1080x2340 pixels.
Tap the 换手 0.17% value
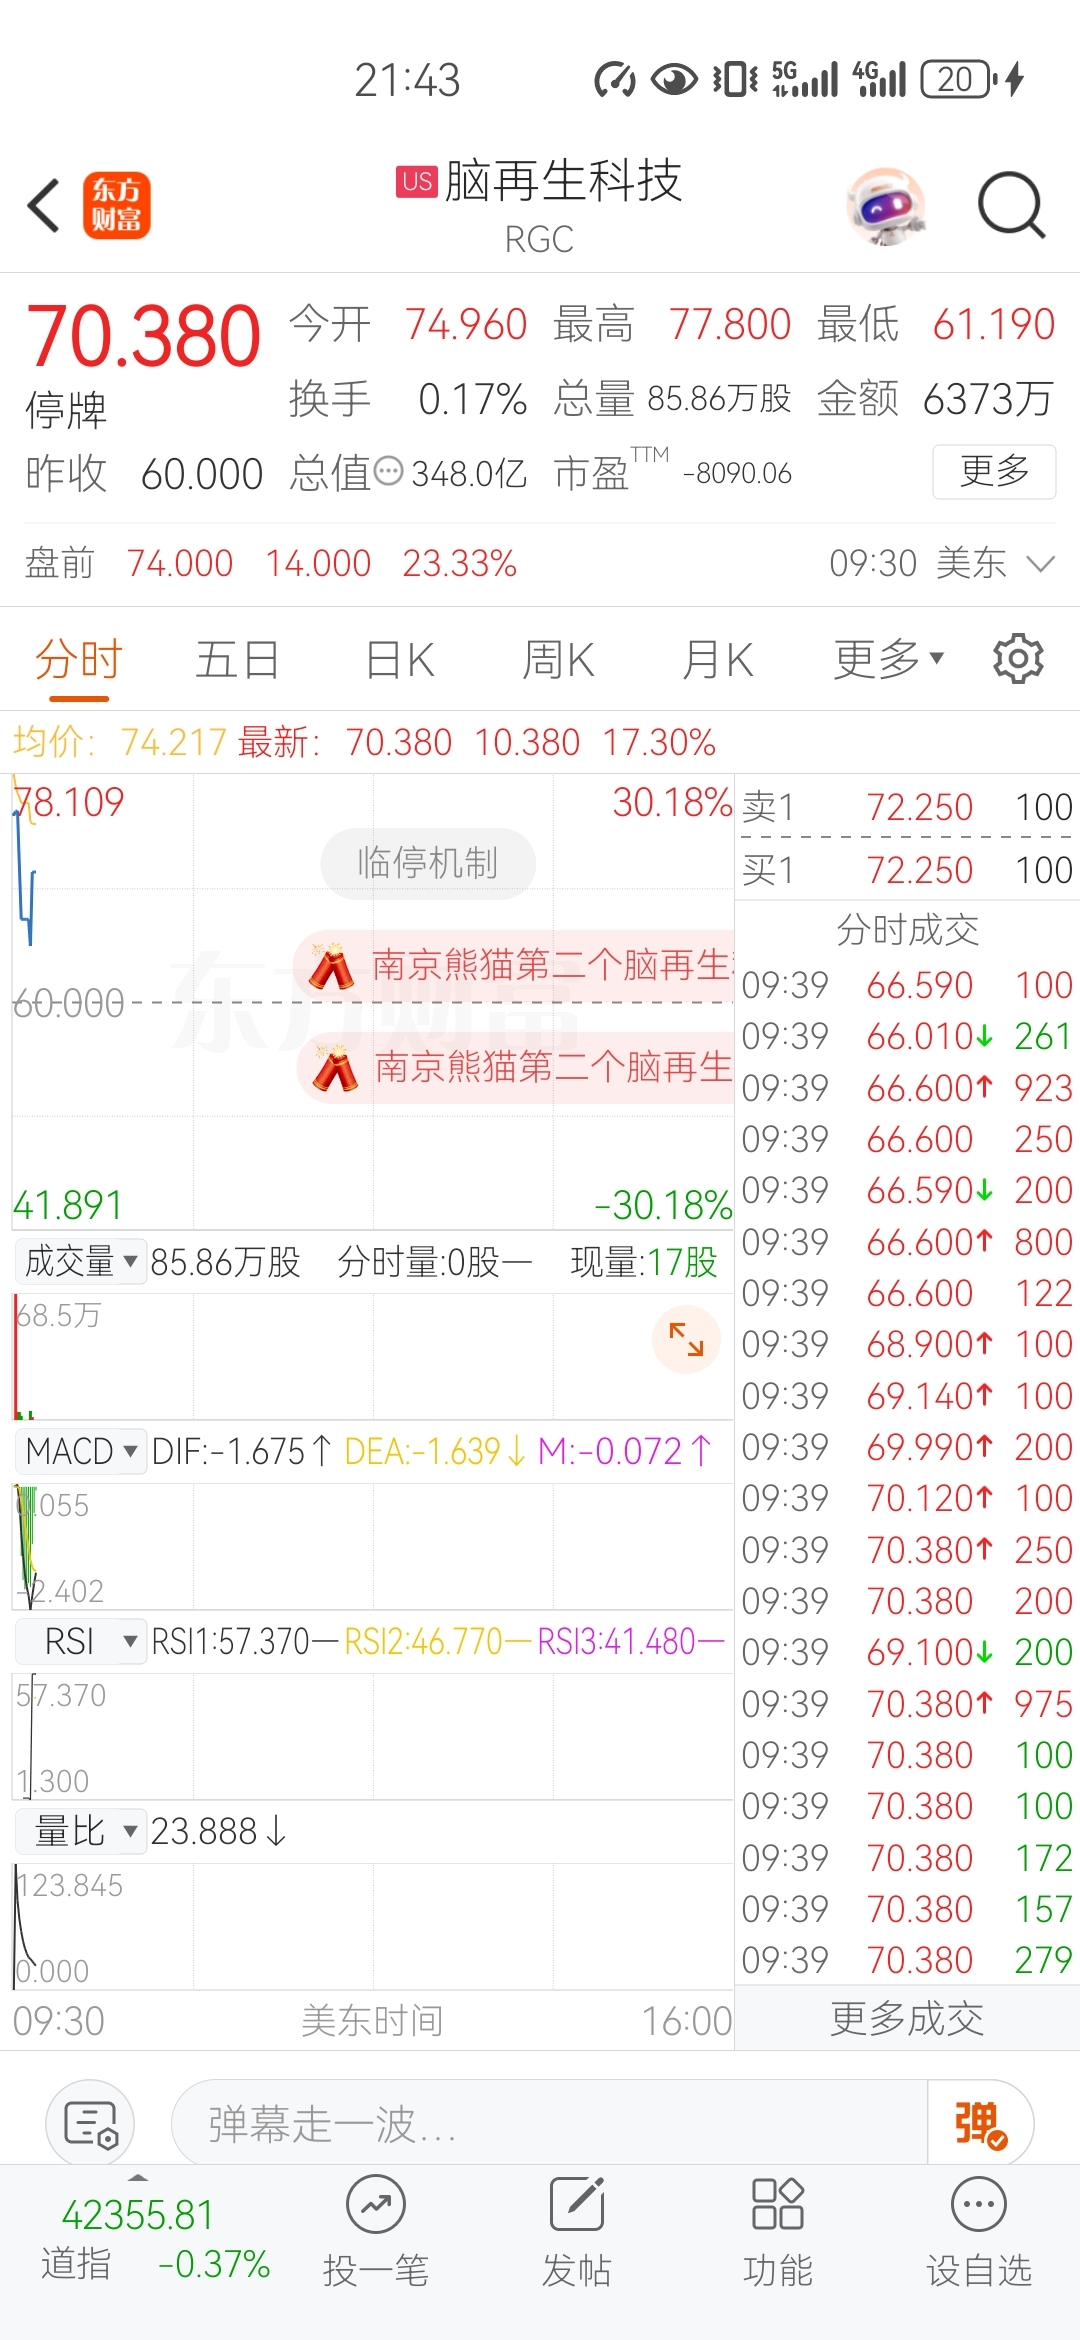473,399
